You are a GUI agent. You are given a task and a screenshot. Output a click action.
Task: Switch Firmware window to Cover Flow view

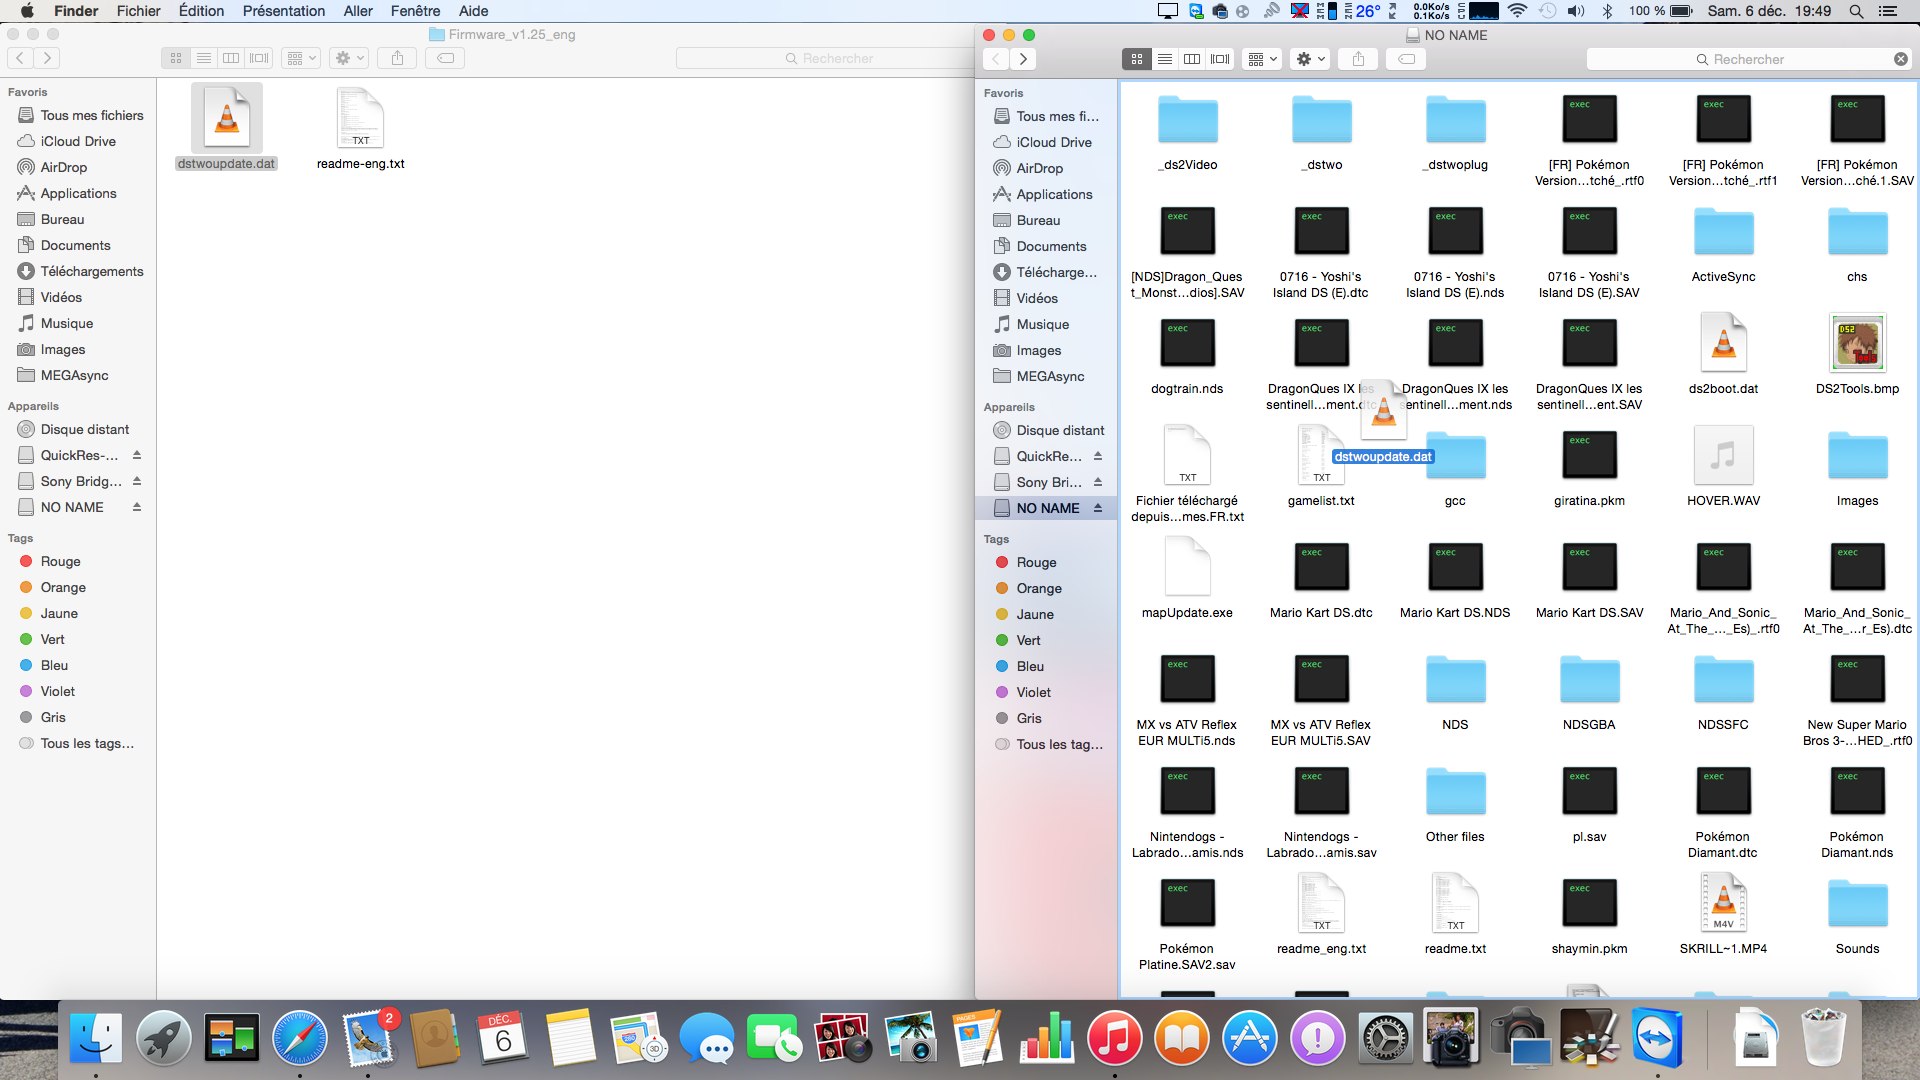click(259, 58)
